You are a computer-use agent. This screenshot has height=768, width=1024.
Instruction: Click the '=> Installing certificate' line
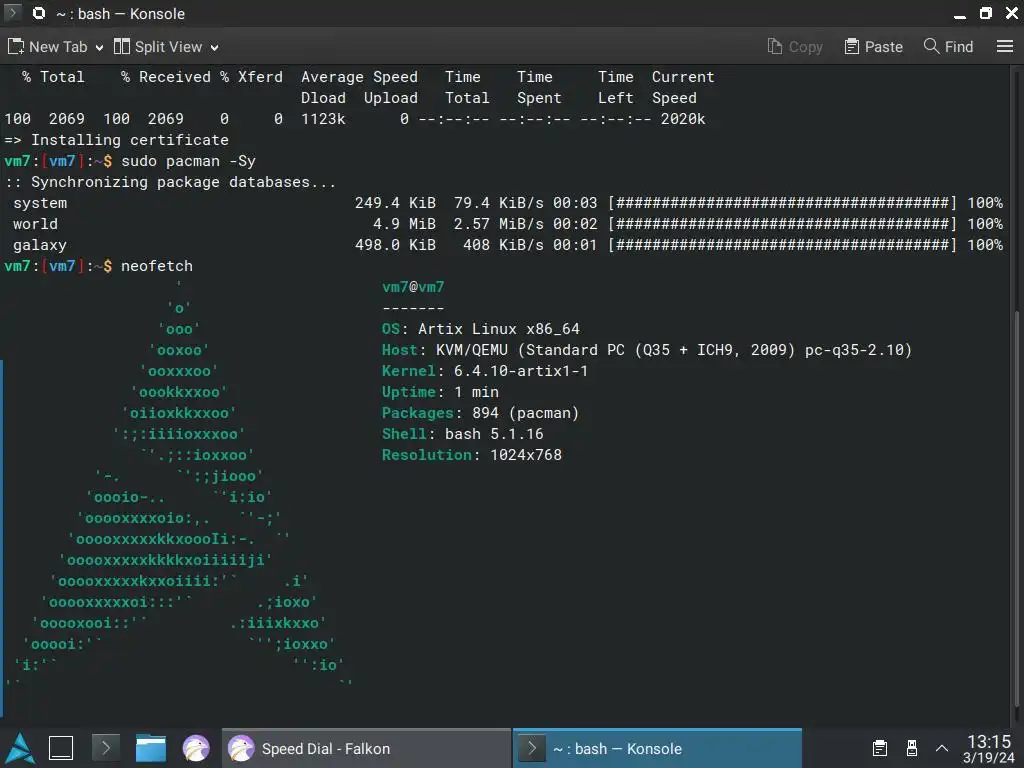pos(116,140)
